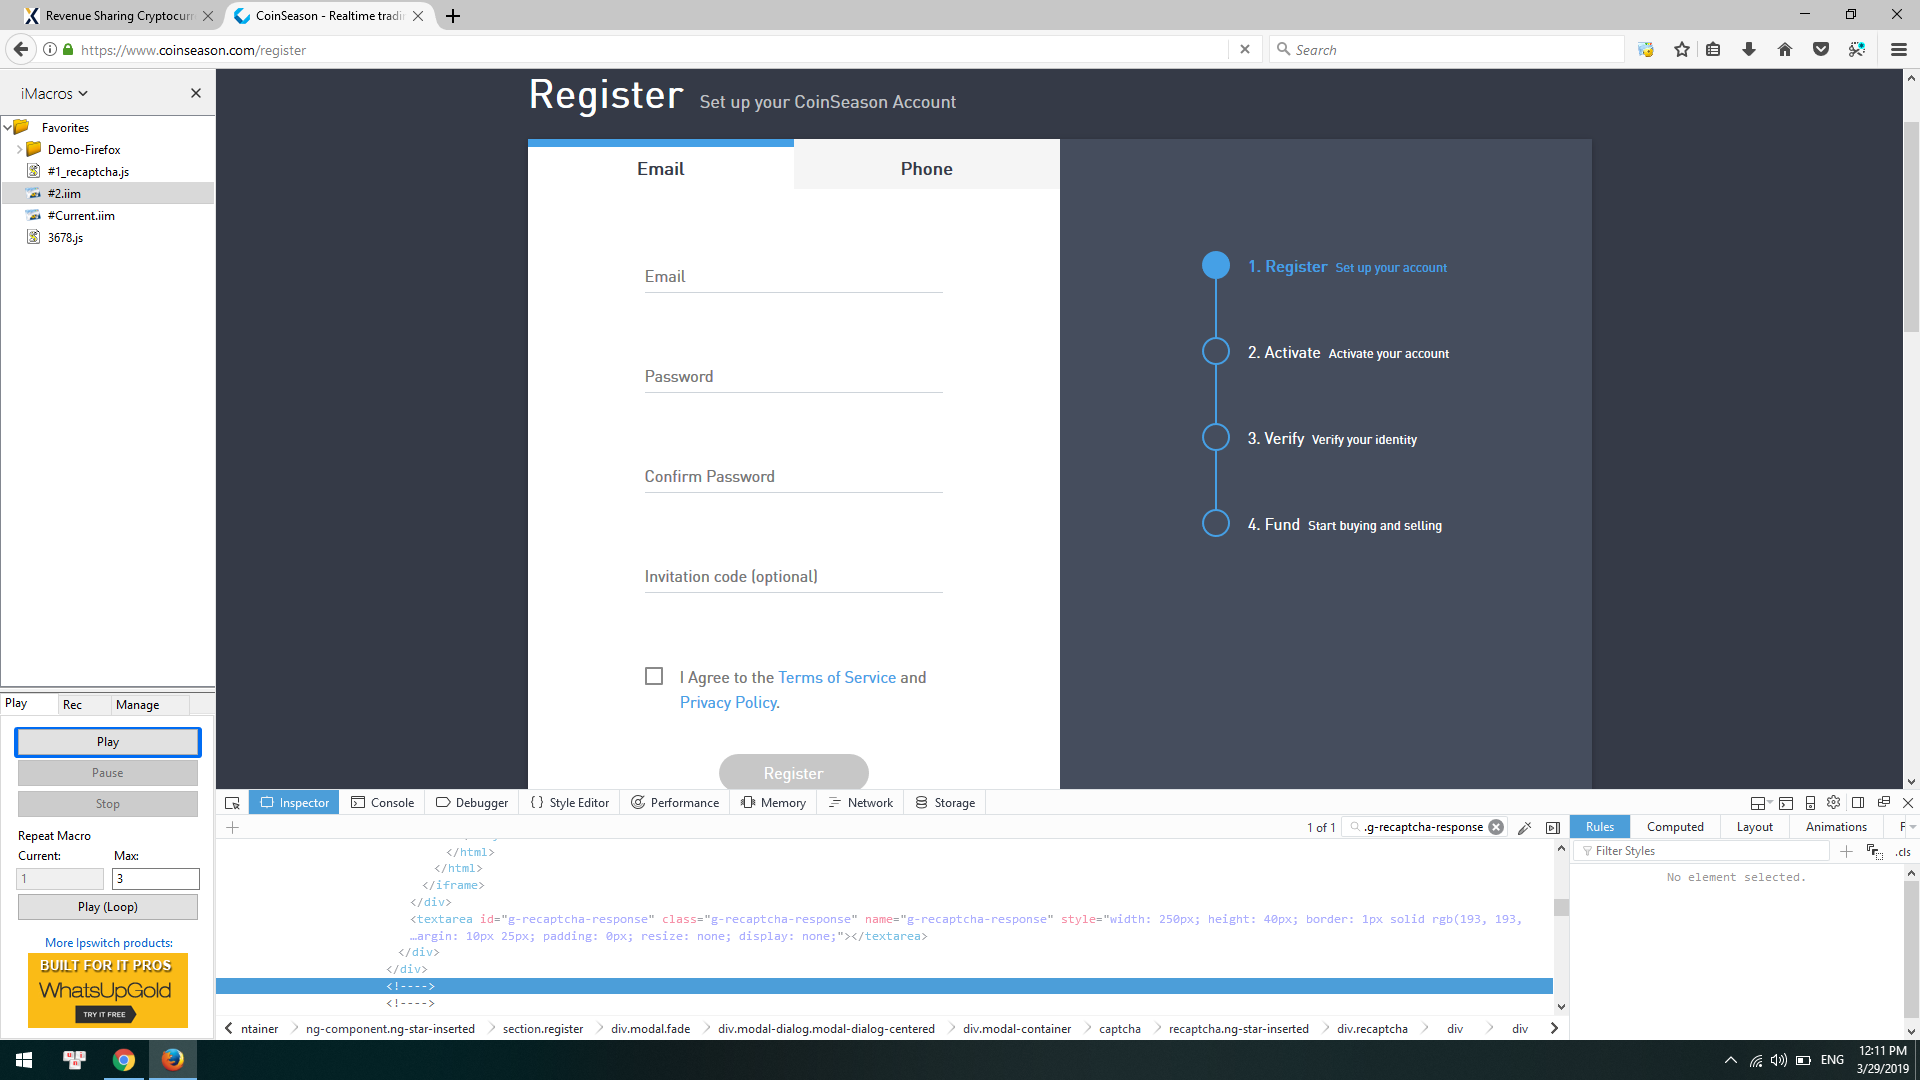Click the Play Loop button

click(x=107, y=906)
